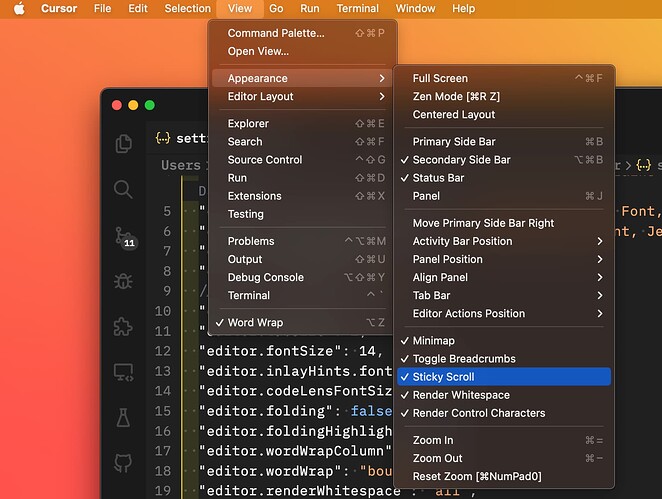Image resolution: width=662 pixels, height=499 pixels.
Task: Open the Go menu
Action: [x=276, y=8]
